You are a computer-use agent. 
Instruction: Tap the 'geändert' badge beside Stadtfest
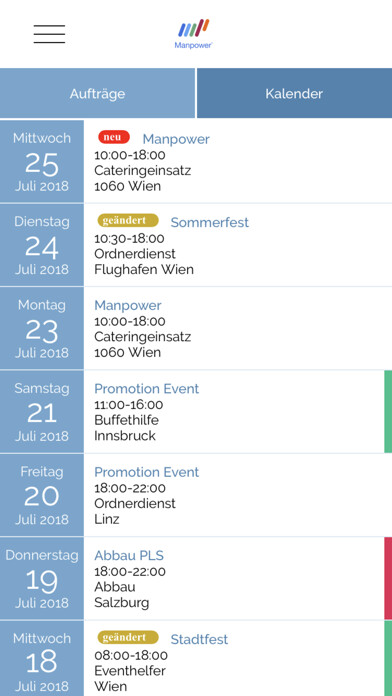tap(128, 637)
